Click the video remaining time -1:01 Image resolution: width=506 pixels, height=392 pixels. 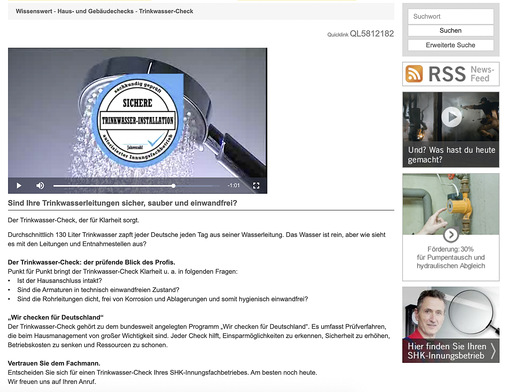pyautogui.click(x=233, y=186)
